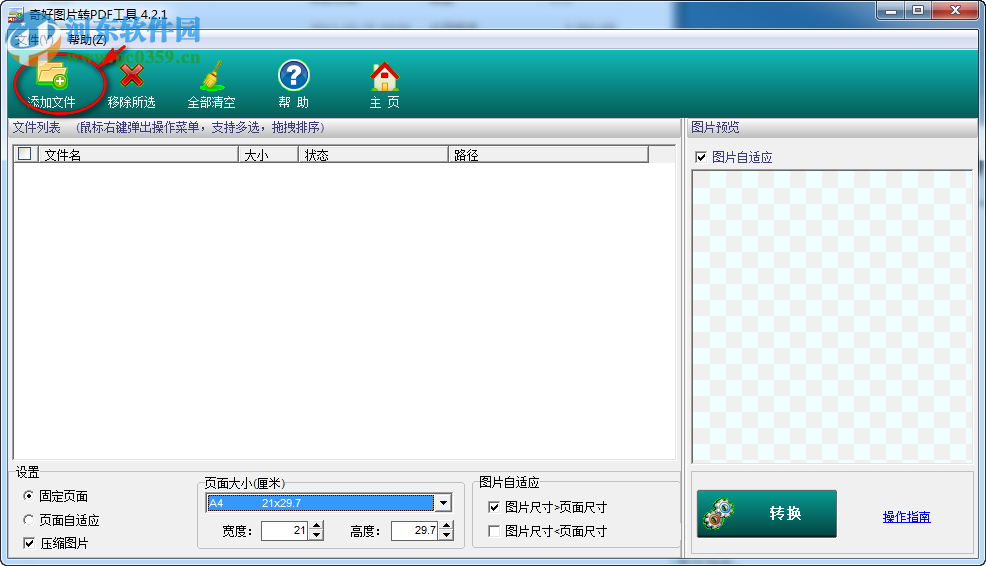Screen dimensions: 986x566
Task: Decrease 宽度 with down stepper arrow
Action: [316, 535]
